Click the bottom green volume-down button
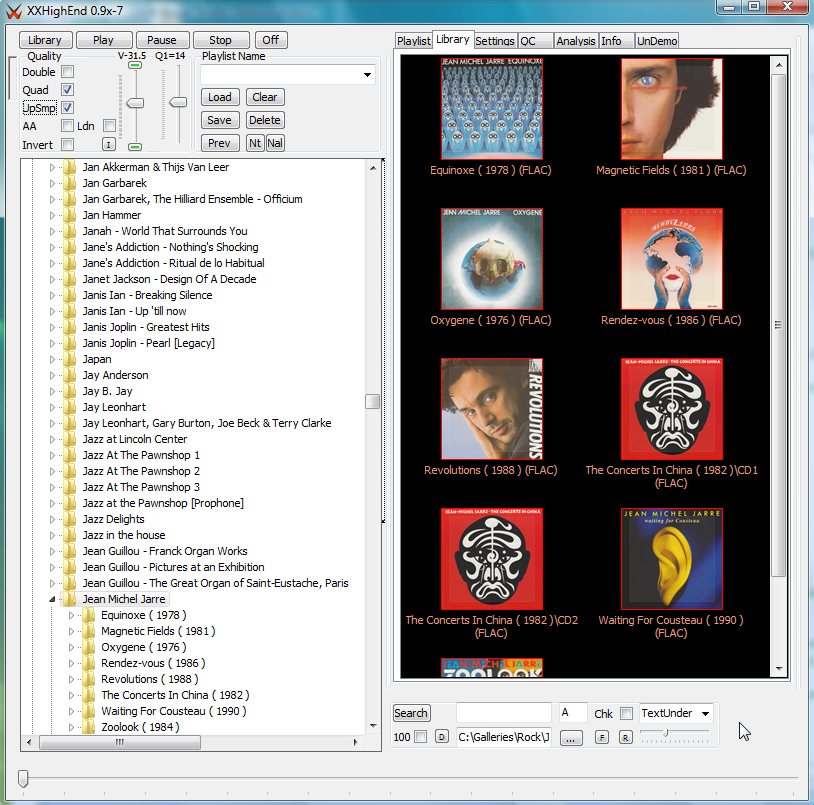Viewport: 814px width, 805px height. tap(134, 147)
